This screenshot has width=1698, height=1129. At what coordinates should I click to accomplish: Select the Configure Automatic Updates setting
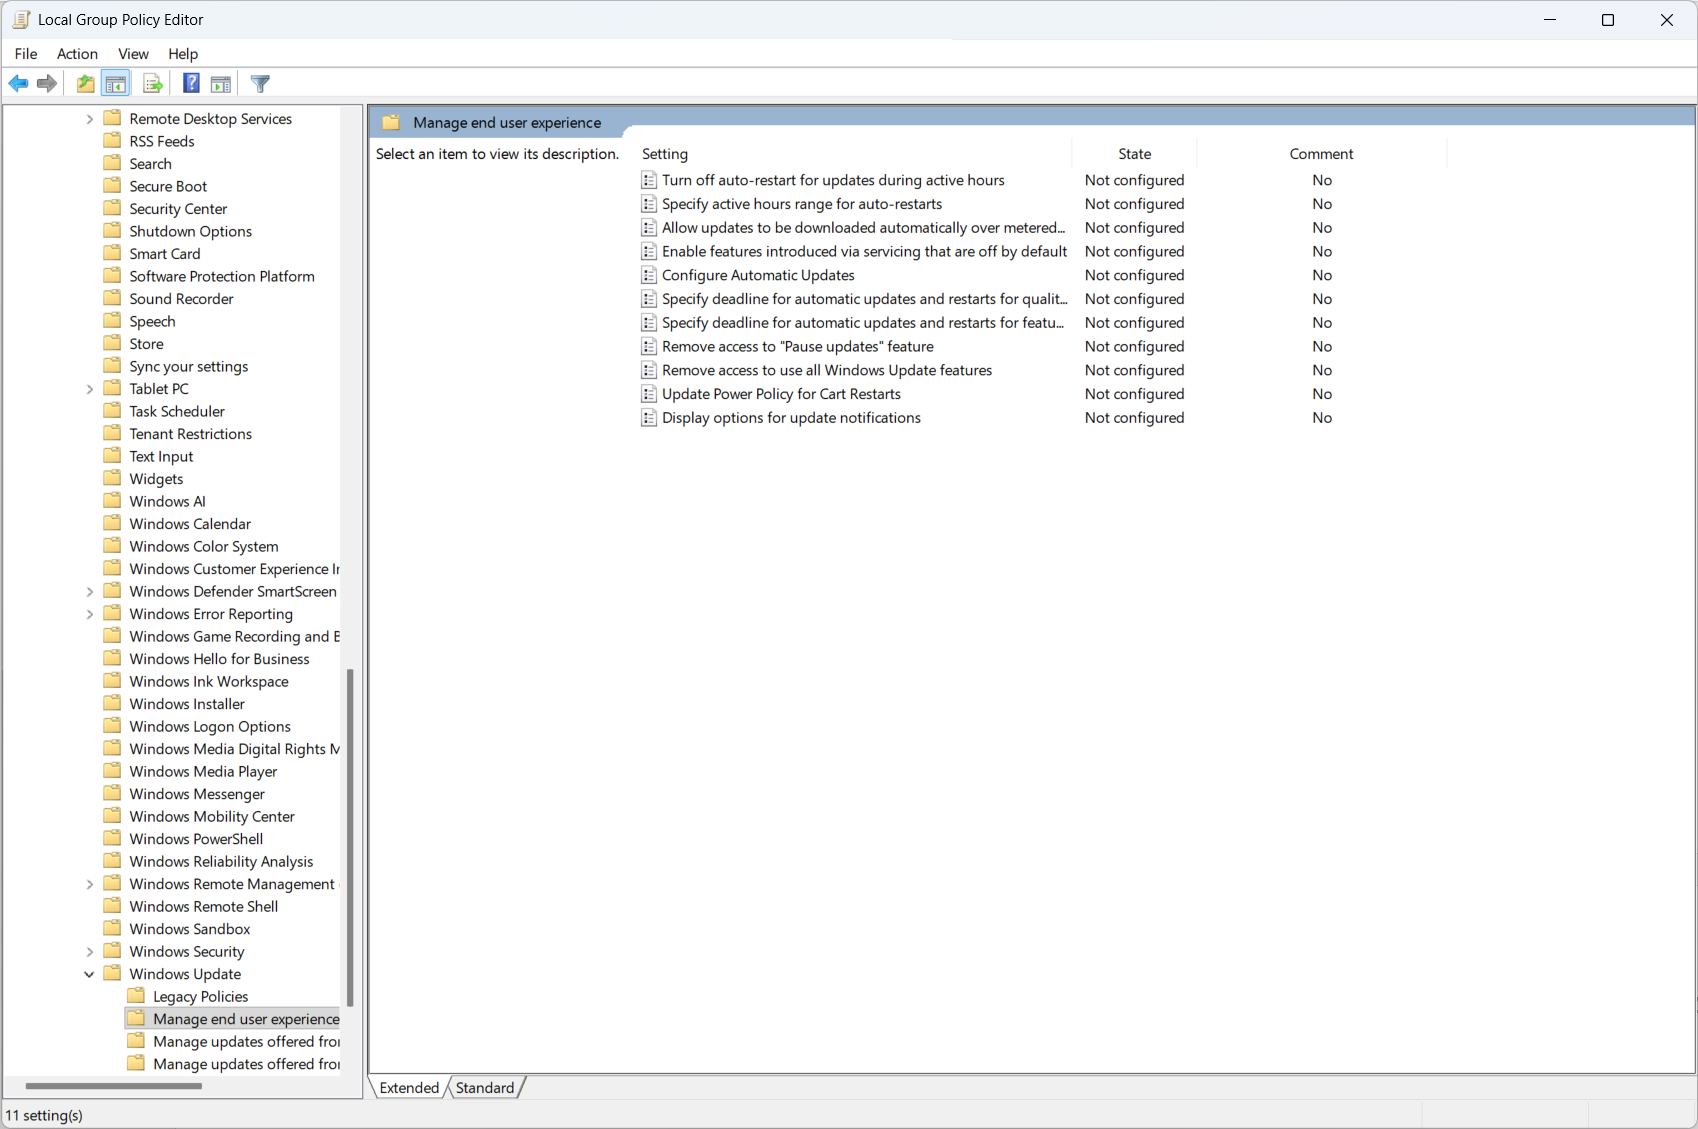point(758,275)
